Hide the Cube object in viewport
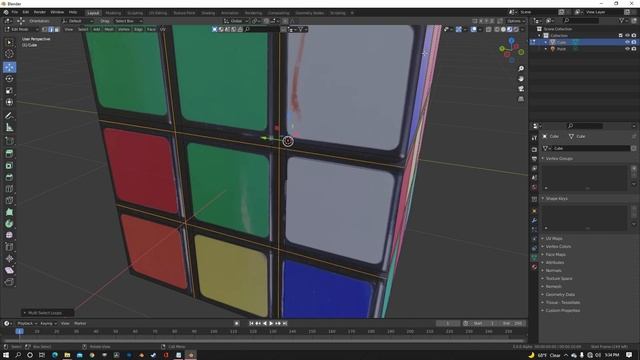640x360 pixels. click(627, 42)
